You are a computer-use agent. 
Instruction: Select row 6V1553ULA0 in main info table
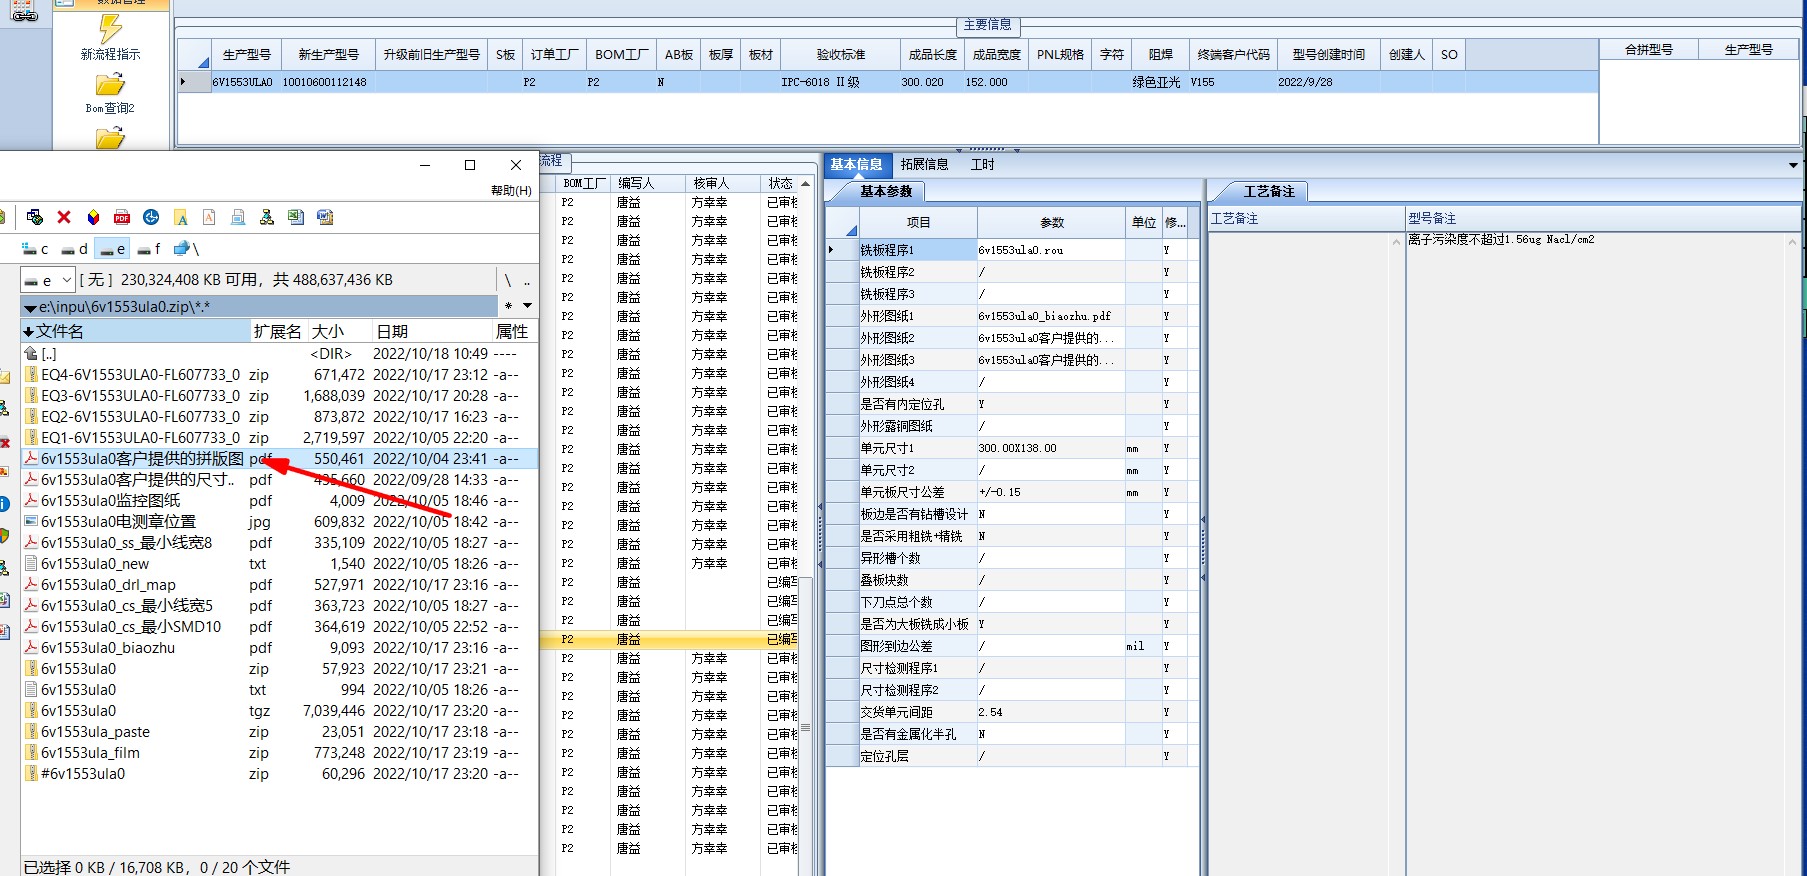coord(887,82)
